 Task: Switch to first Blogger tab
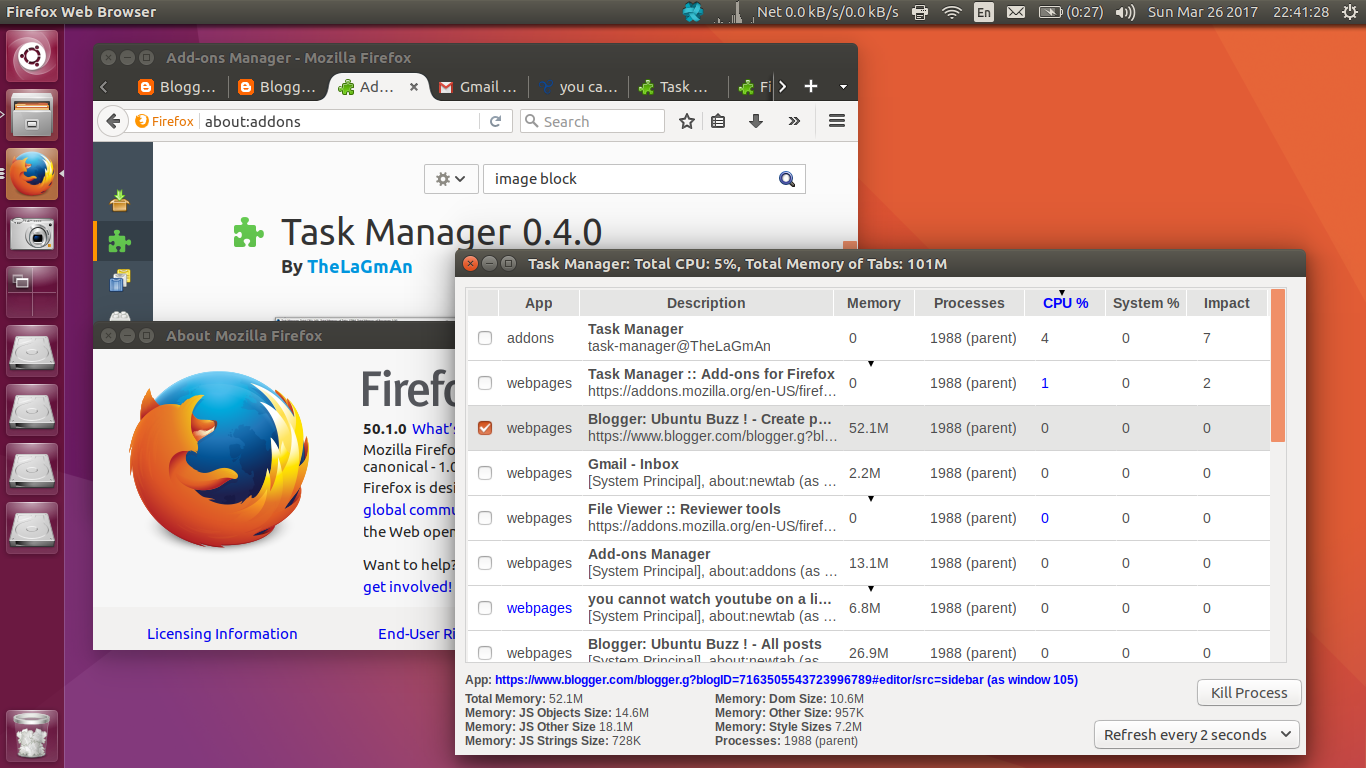point(176,87)
